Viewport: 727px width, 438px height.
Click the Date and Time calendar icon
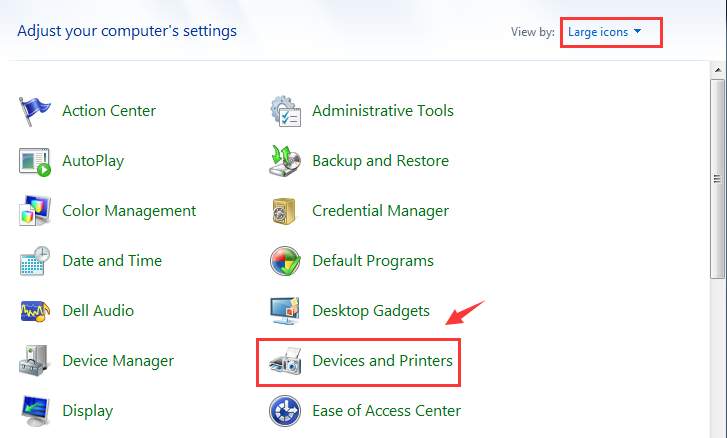(35, 261)
